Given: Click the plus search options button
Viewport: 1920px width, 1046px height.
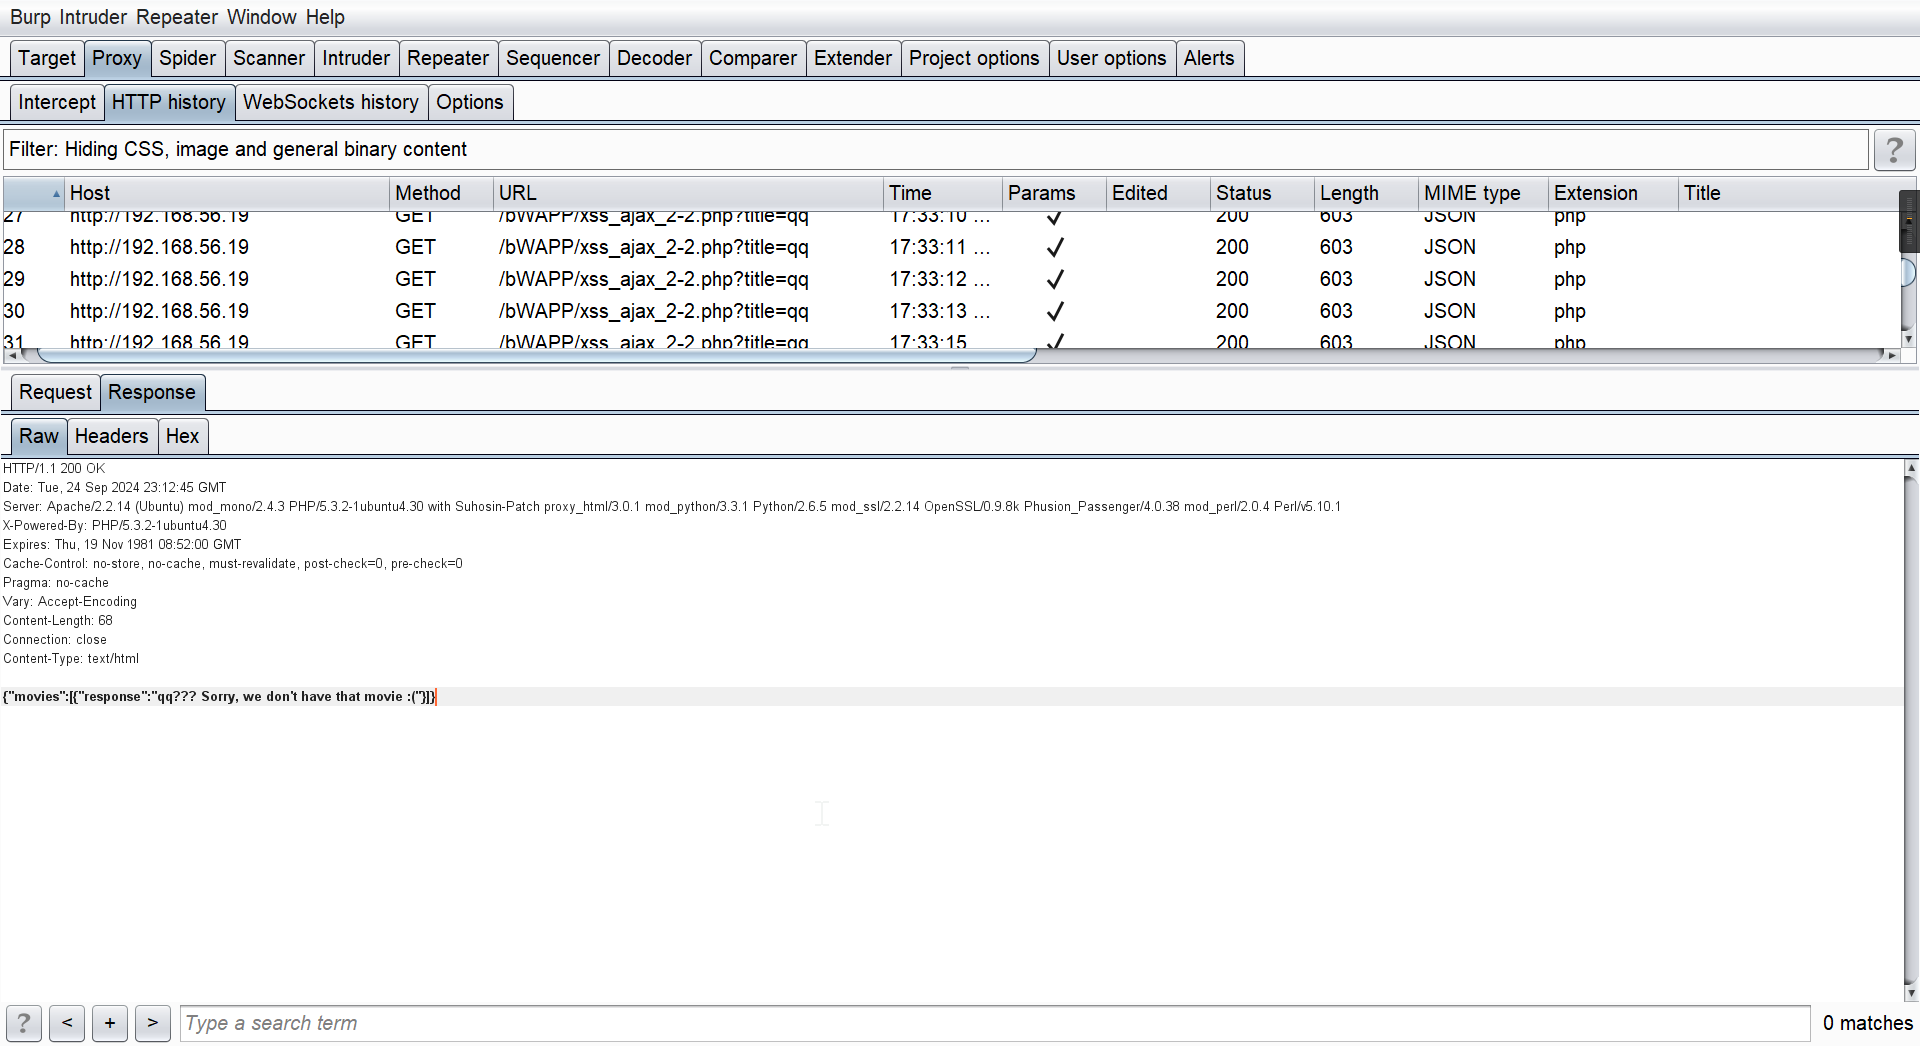Looking at the screenshot, I should (x=110, y=1023).
